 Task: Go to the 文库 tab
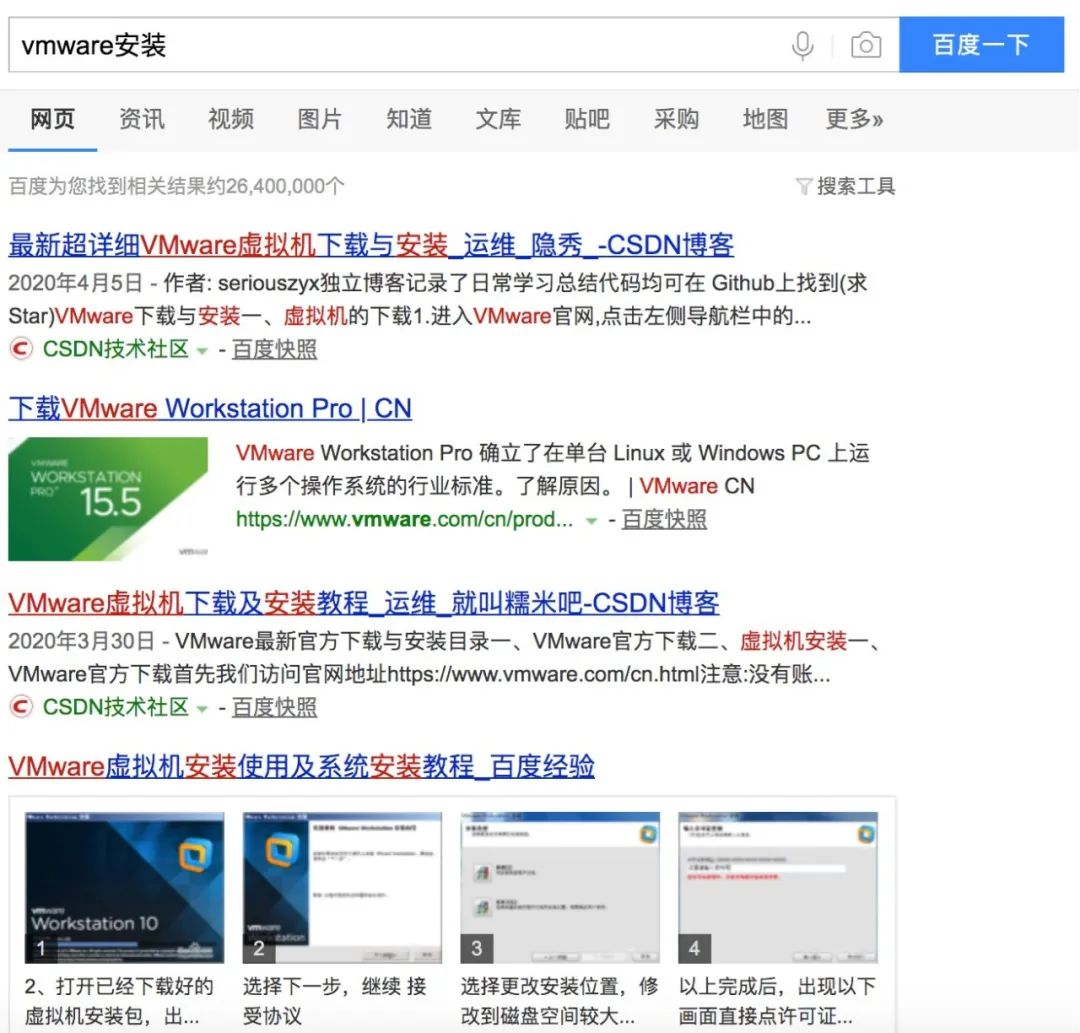coord(498,118)
